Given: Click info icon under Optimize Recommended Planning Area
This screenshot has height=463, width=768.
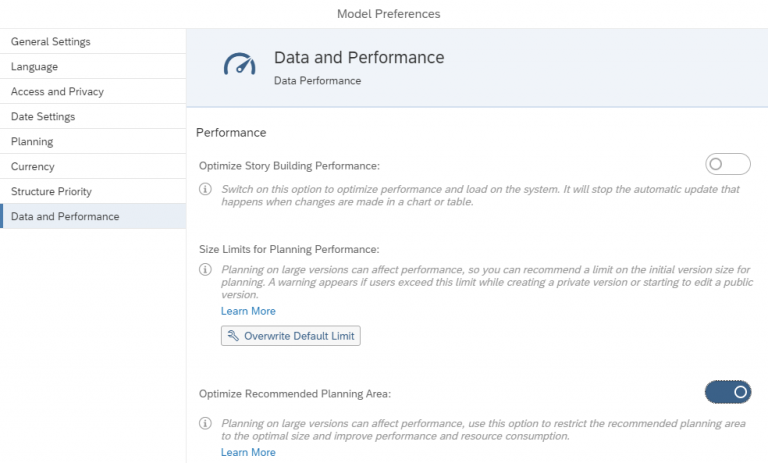Looking at the screenshot, I should pos(205,423).
